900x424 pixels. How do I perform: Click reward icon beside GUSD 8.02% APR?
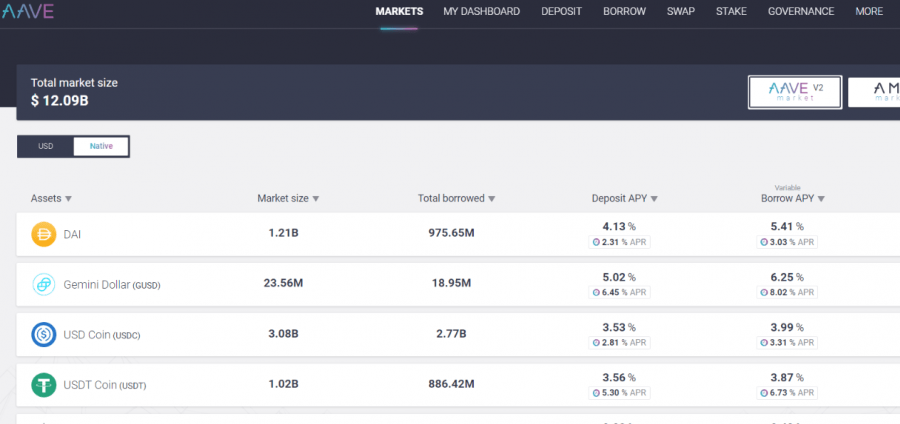763,293
